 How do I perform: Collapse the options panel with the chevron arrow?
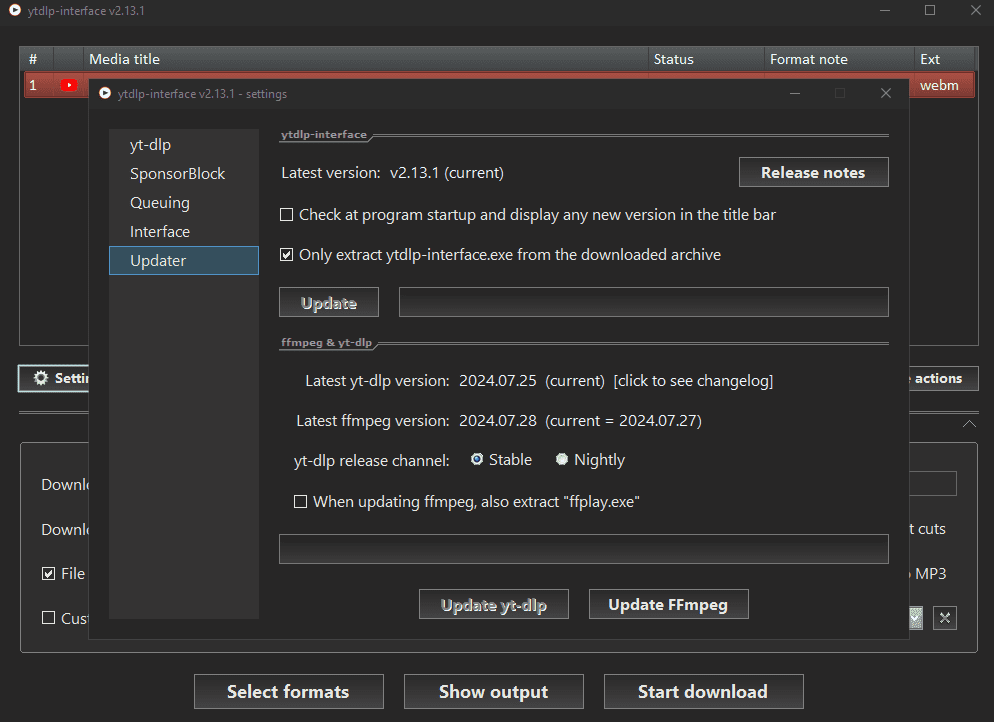click(x=969, y=423)
